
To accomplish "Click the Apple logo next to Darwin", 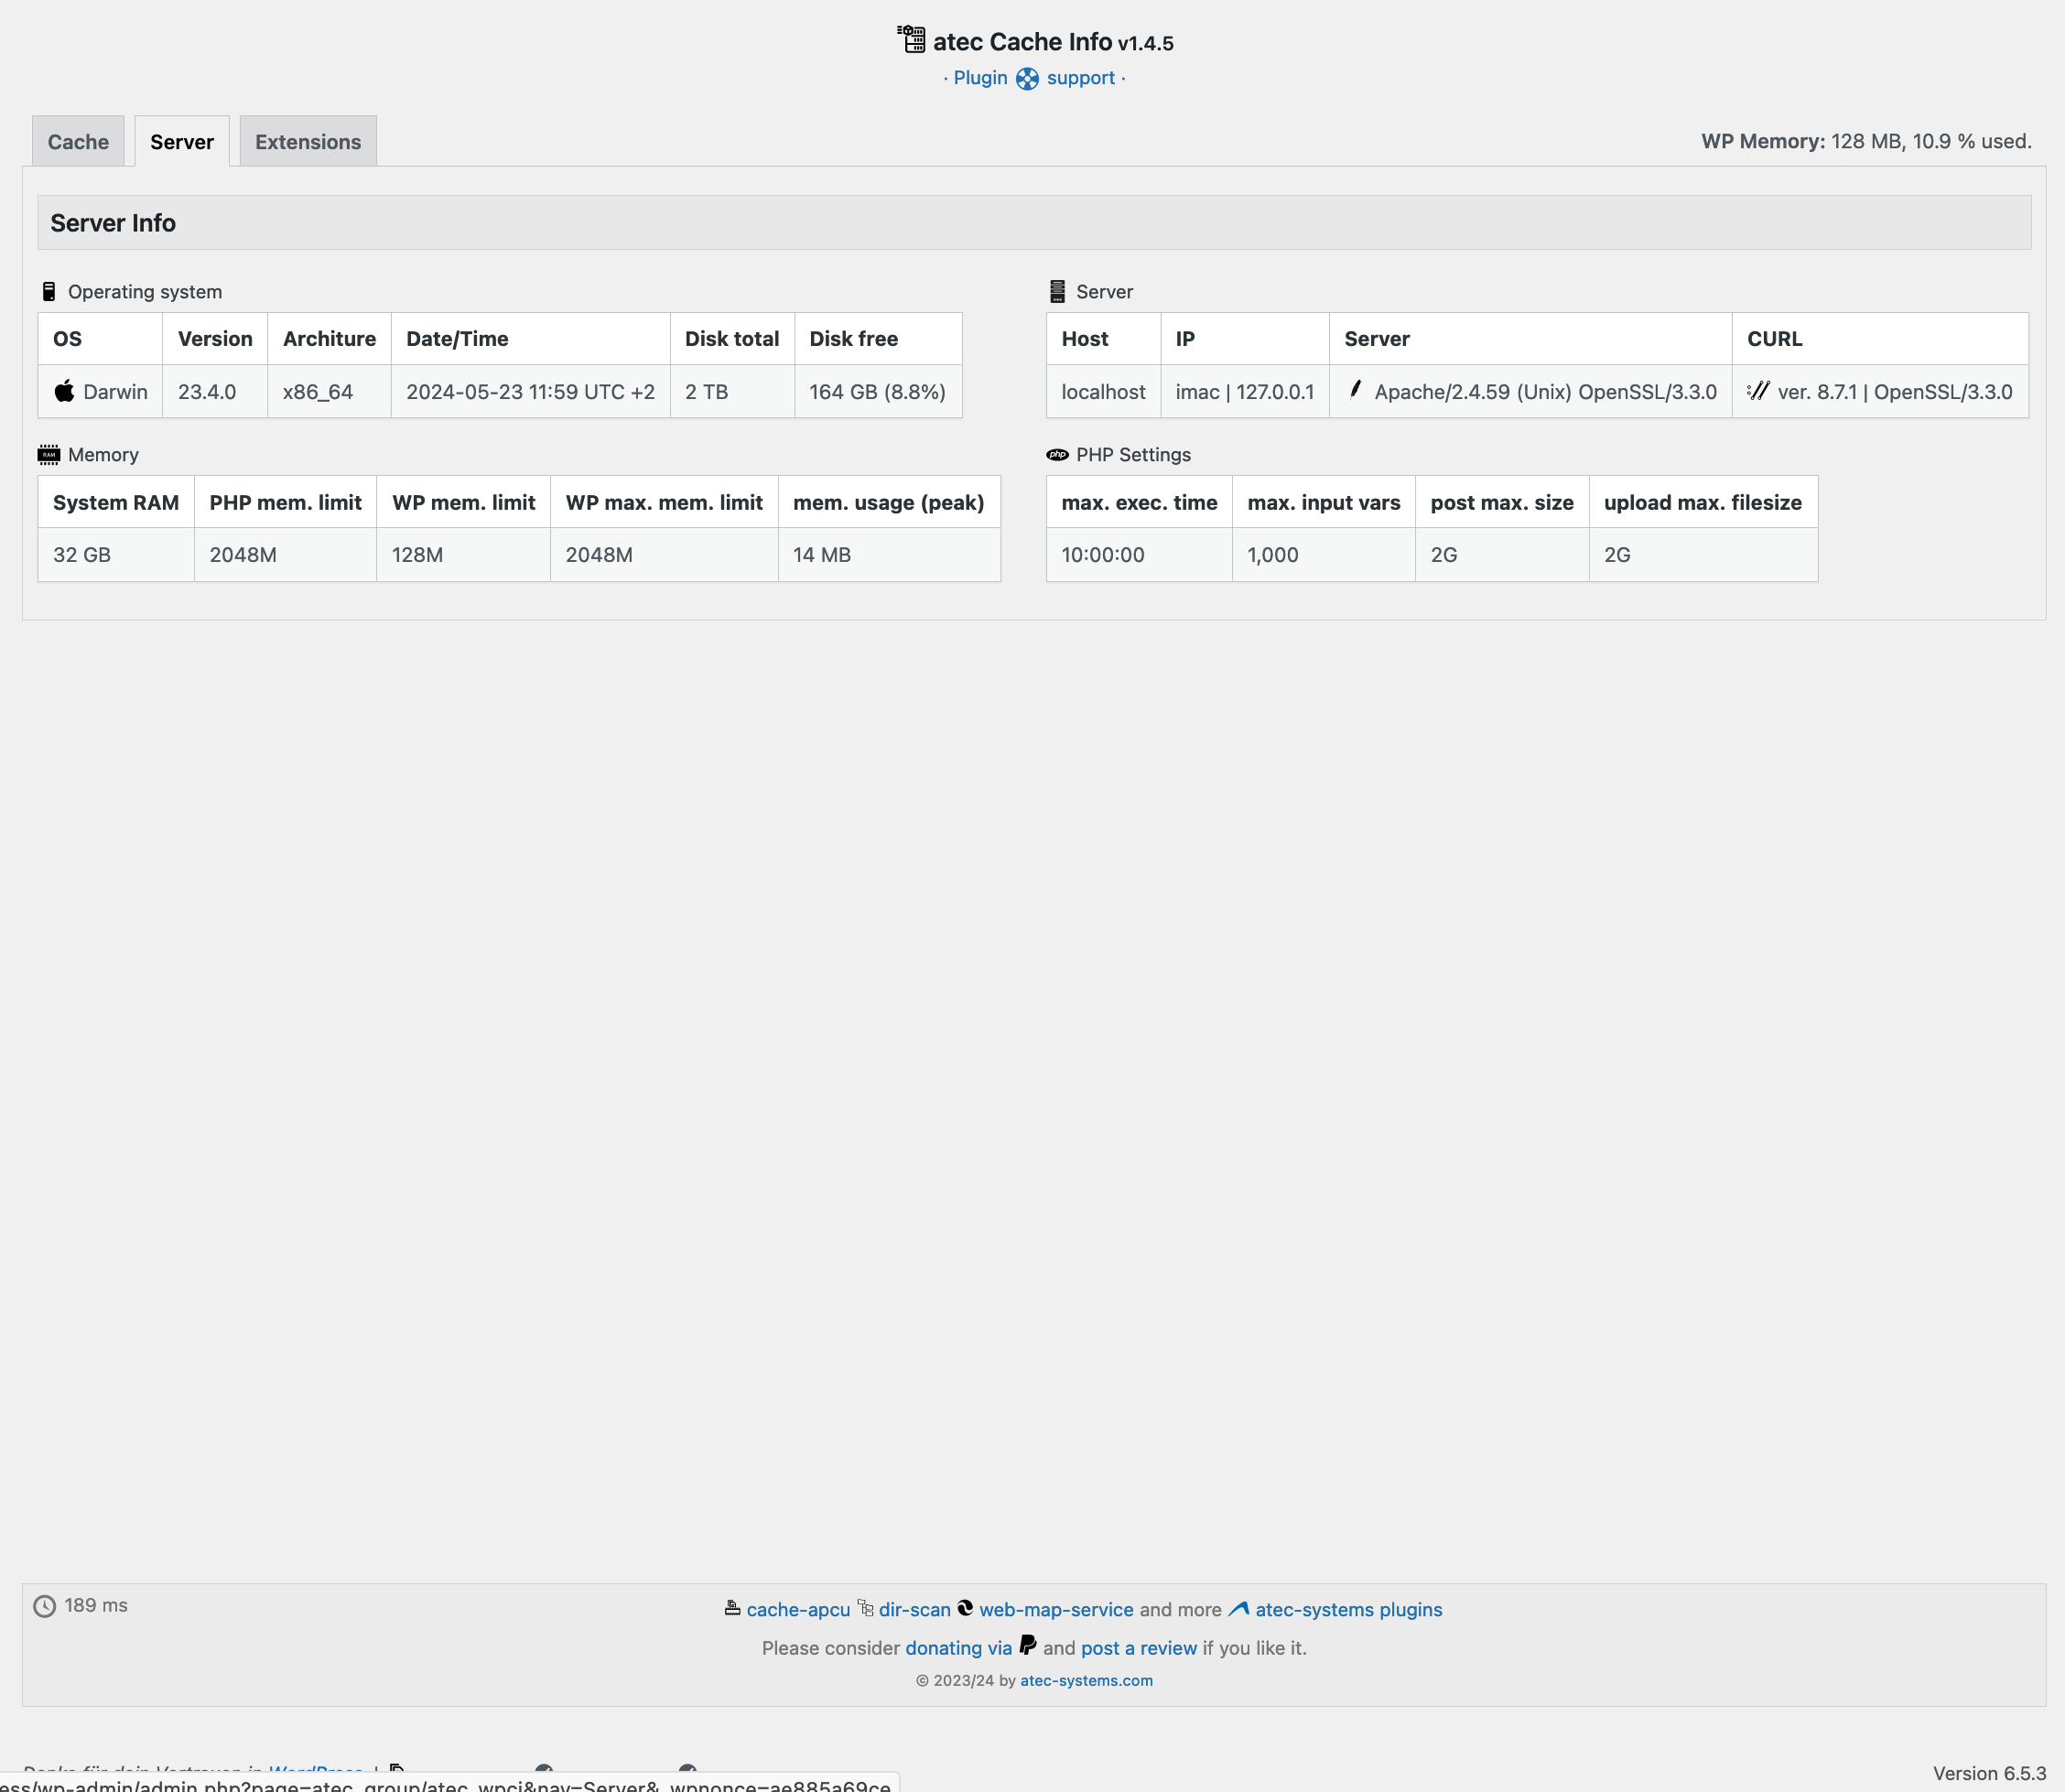I will 64,391.
